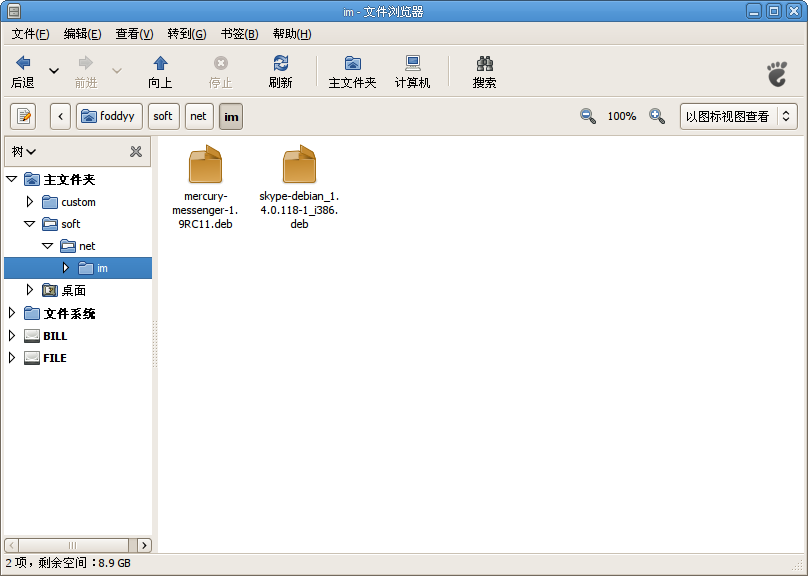
Task: Expand the 文件系统 tree node
Action: pos(12,313)
